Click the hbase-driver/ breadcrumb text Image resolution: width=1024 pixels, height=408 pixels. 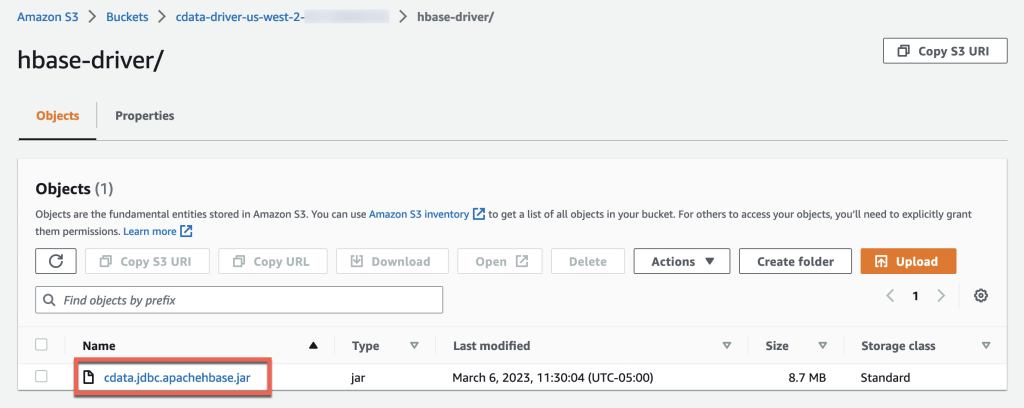(455, 17)
